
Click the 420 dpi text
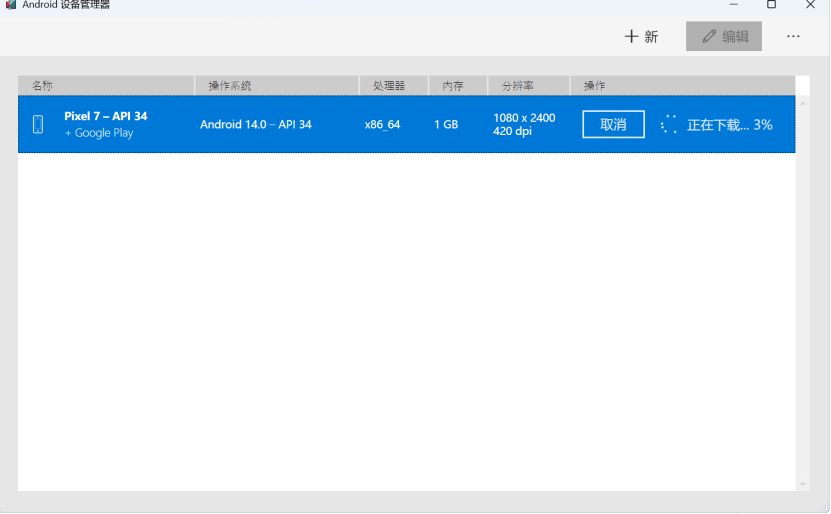coord(512,131)
